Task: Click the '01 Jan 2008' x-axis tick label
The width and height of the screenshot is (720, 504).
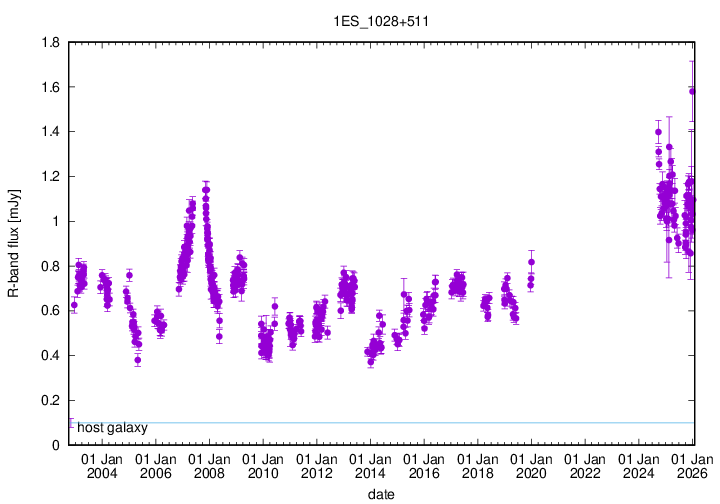Action: (208, 466)
